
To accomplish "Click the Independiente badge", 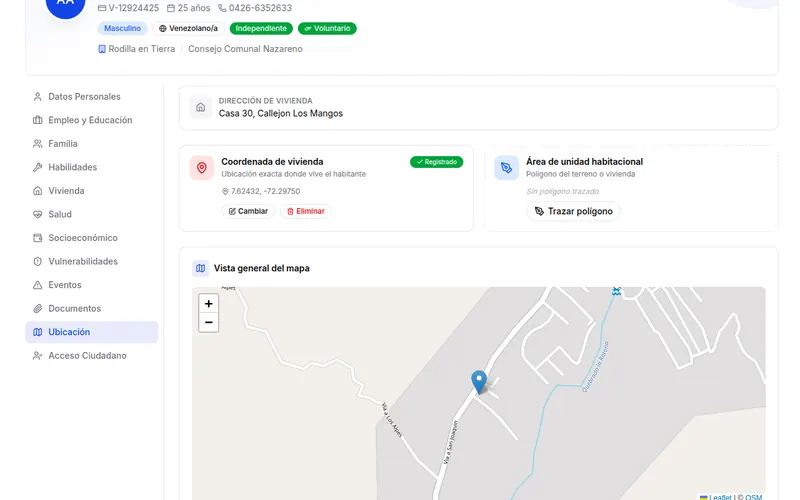I will coord(261,29).
